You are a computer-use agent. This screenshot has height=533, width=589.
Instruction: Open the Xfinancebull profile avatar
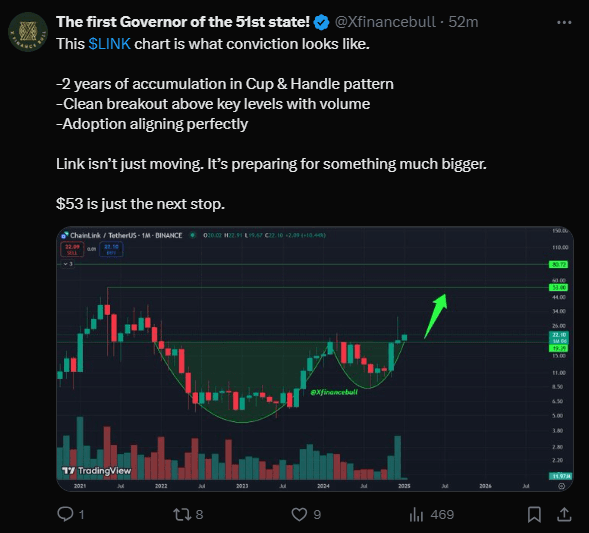point(28,32)
